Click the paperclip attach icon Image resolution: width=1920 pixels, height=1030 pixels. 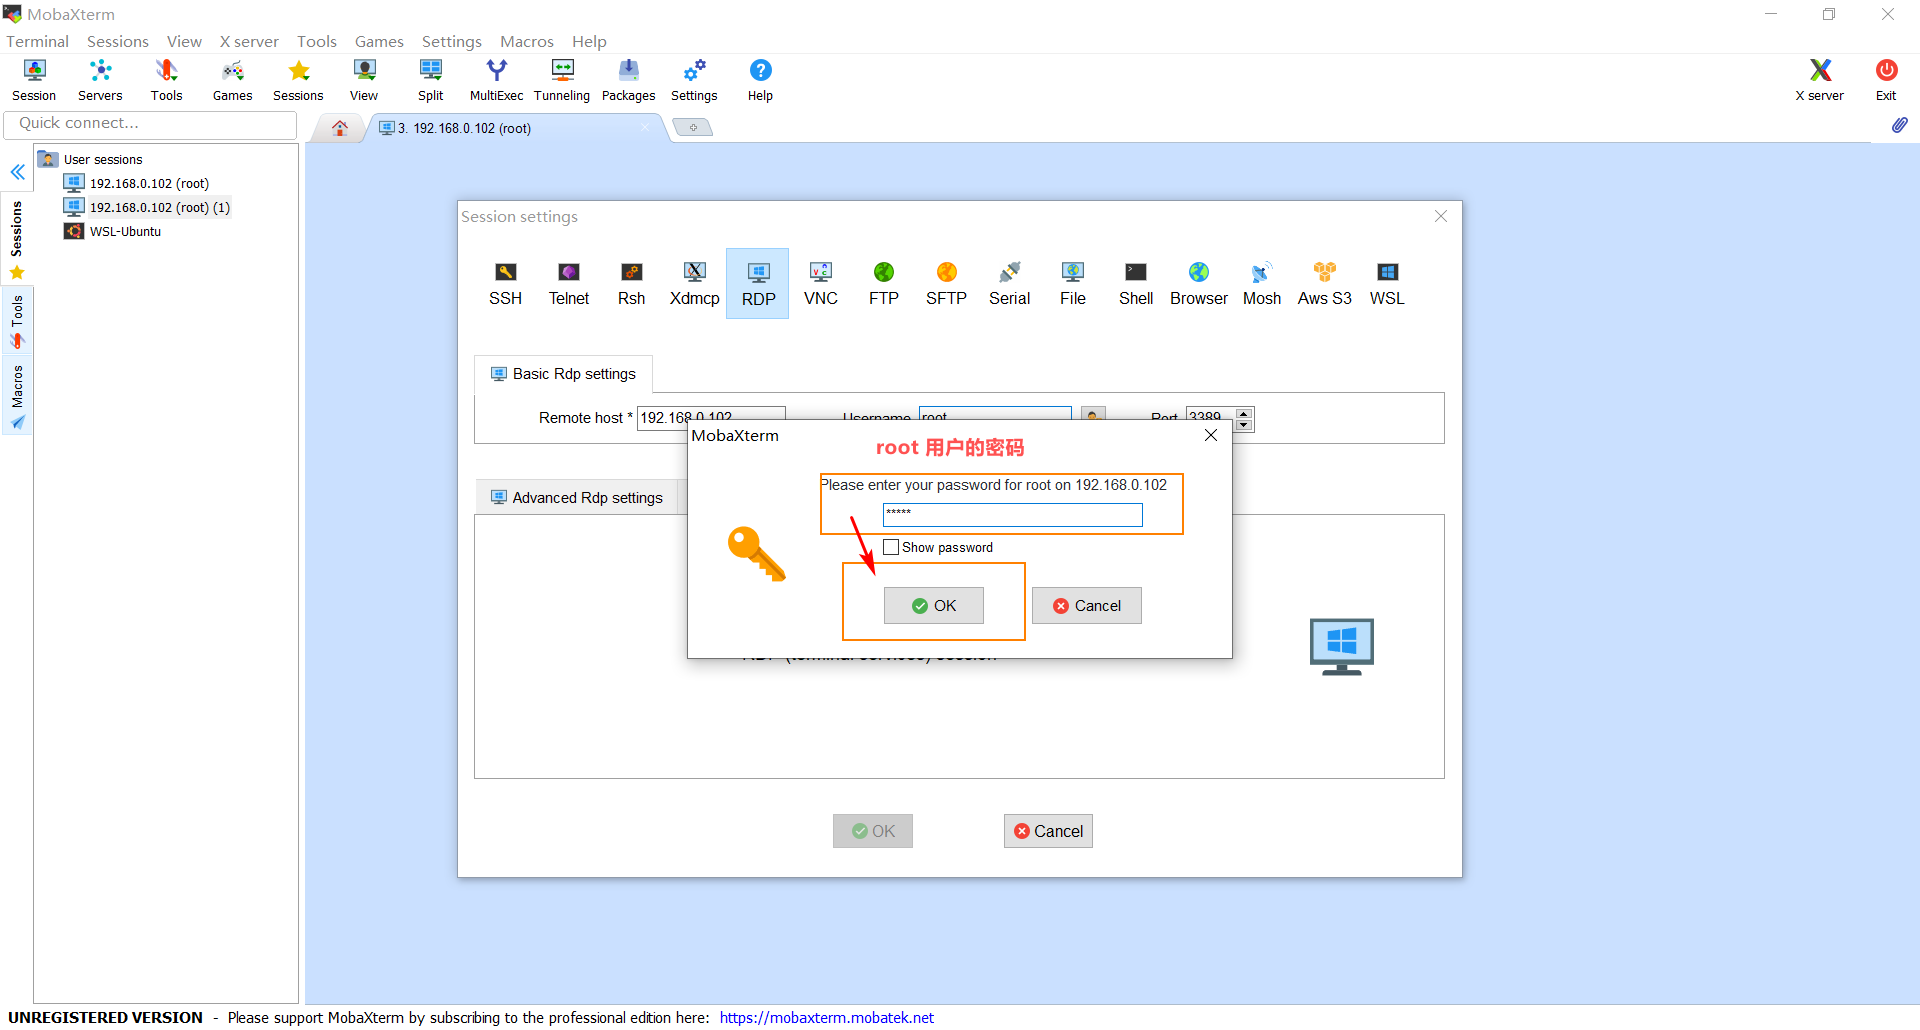point(1899,125)
